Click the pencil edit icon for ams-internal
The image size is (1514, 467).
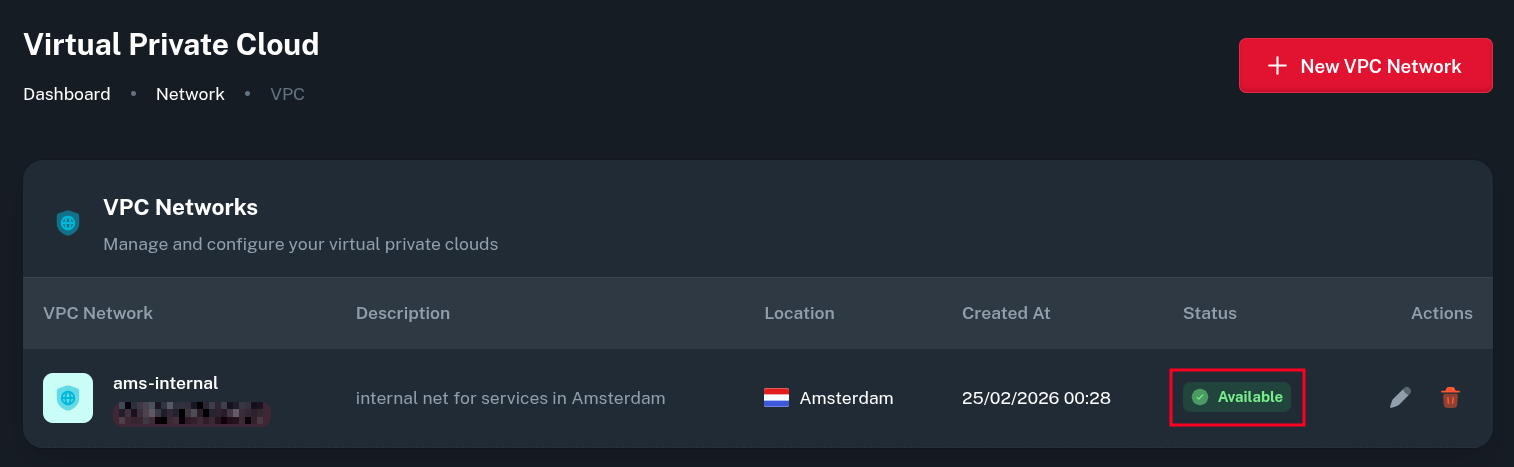[1400, 398]
